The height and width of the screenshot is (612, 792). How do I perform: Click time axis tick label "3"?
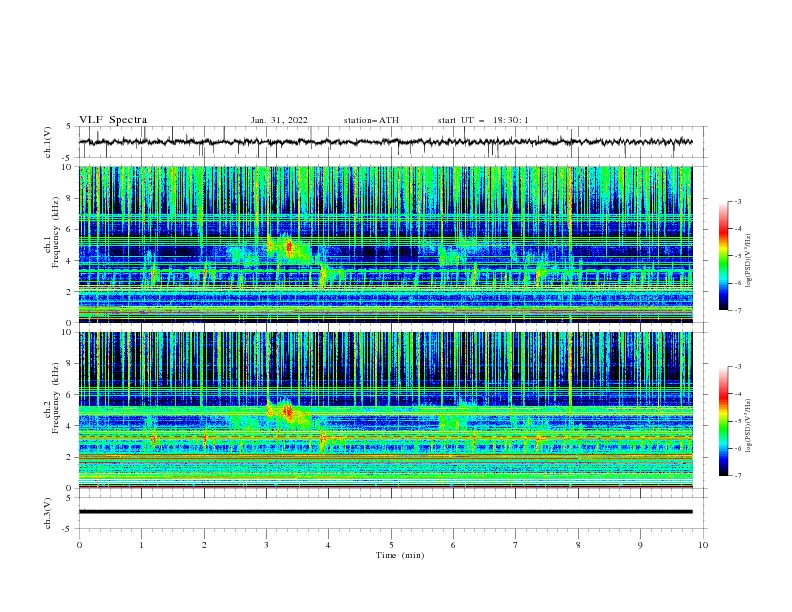(x=267, y=545)
